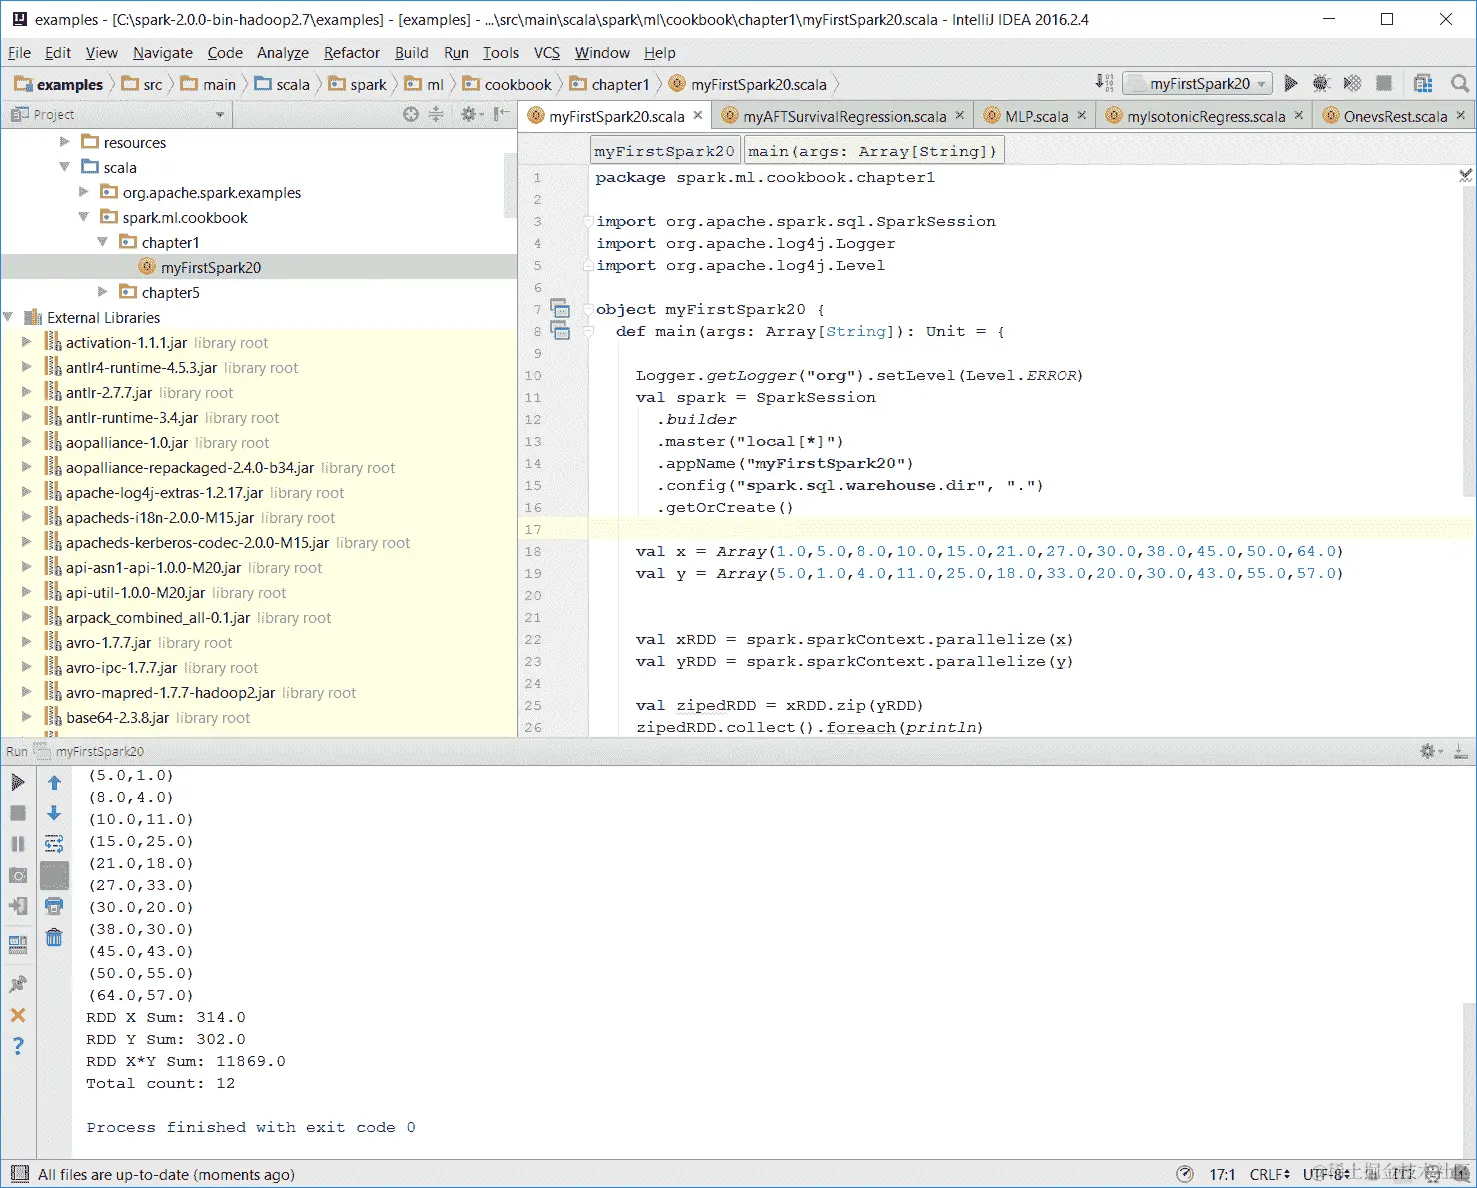Clear console with trash can icon
The height and width of the screenshot is (1188, 1477).
tap(54, 937)
